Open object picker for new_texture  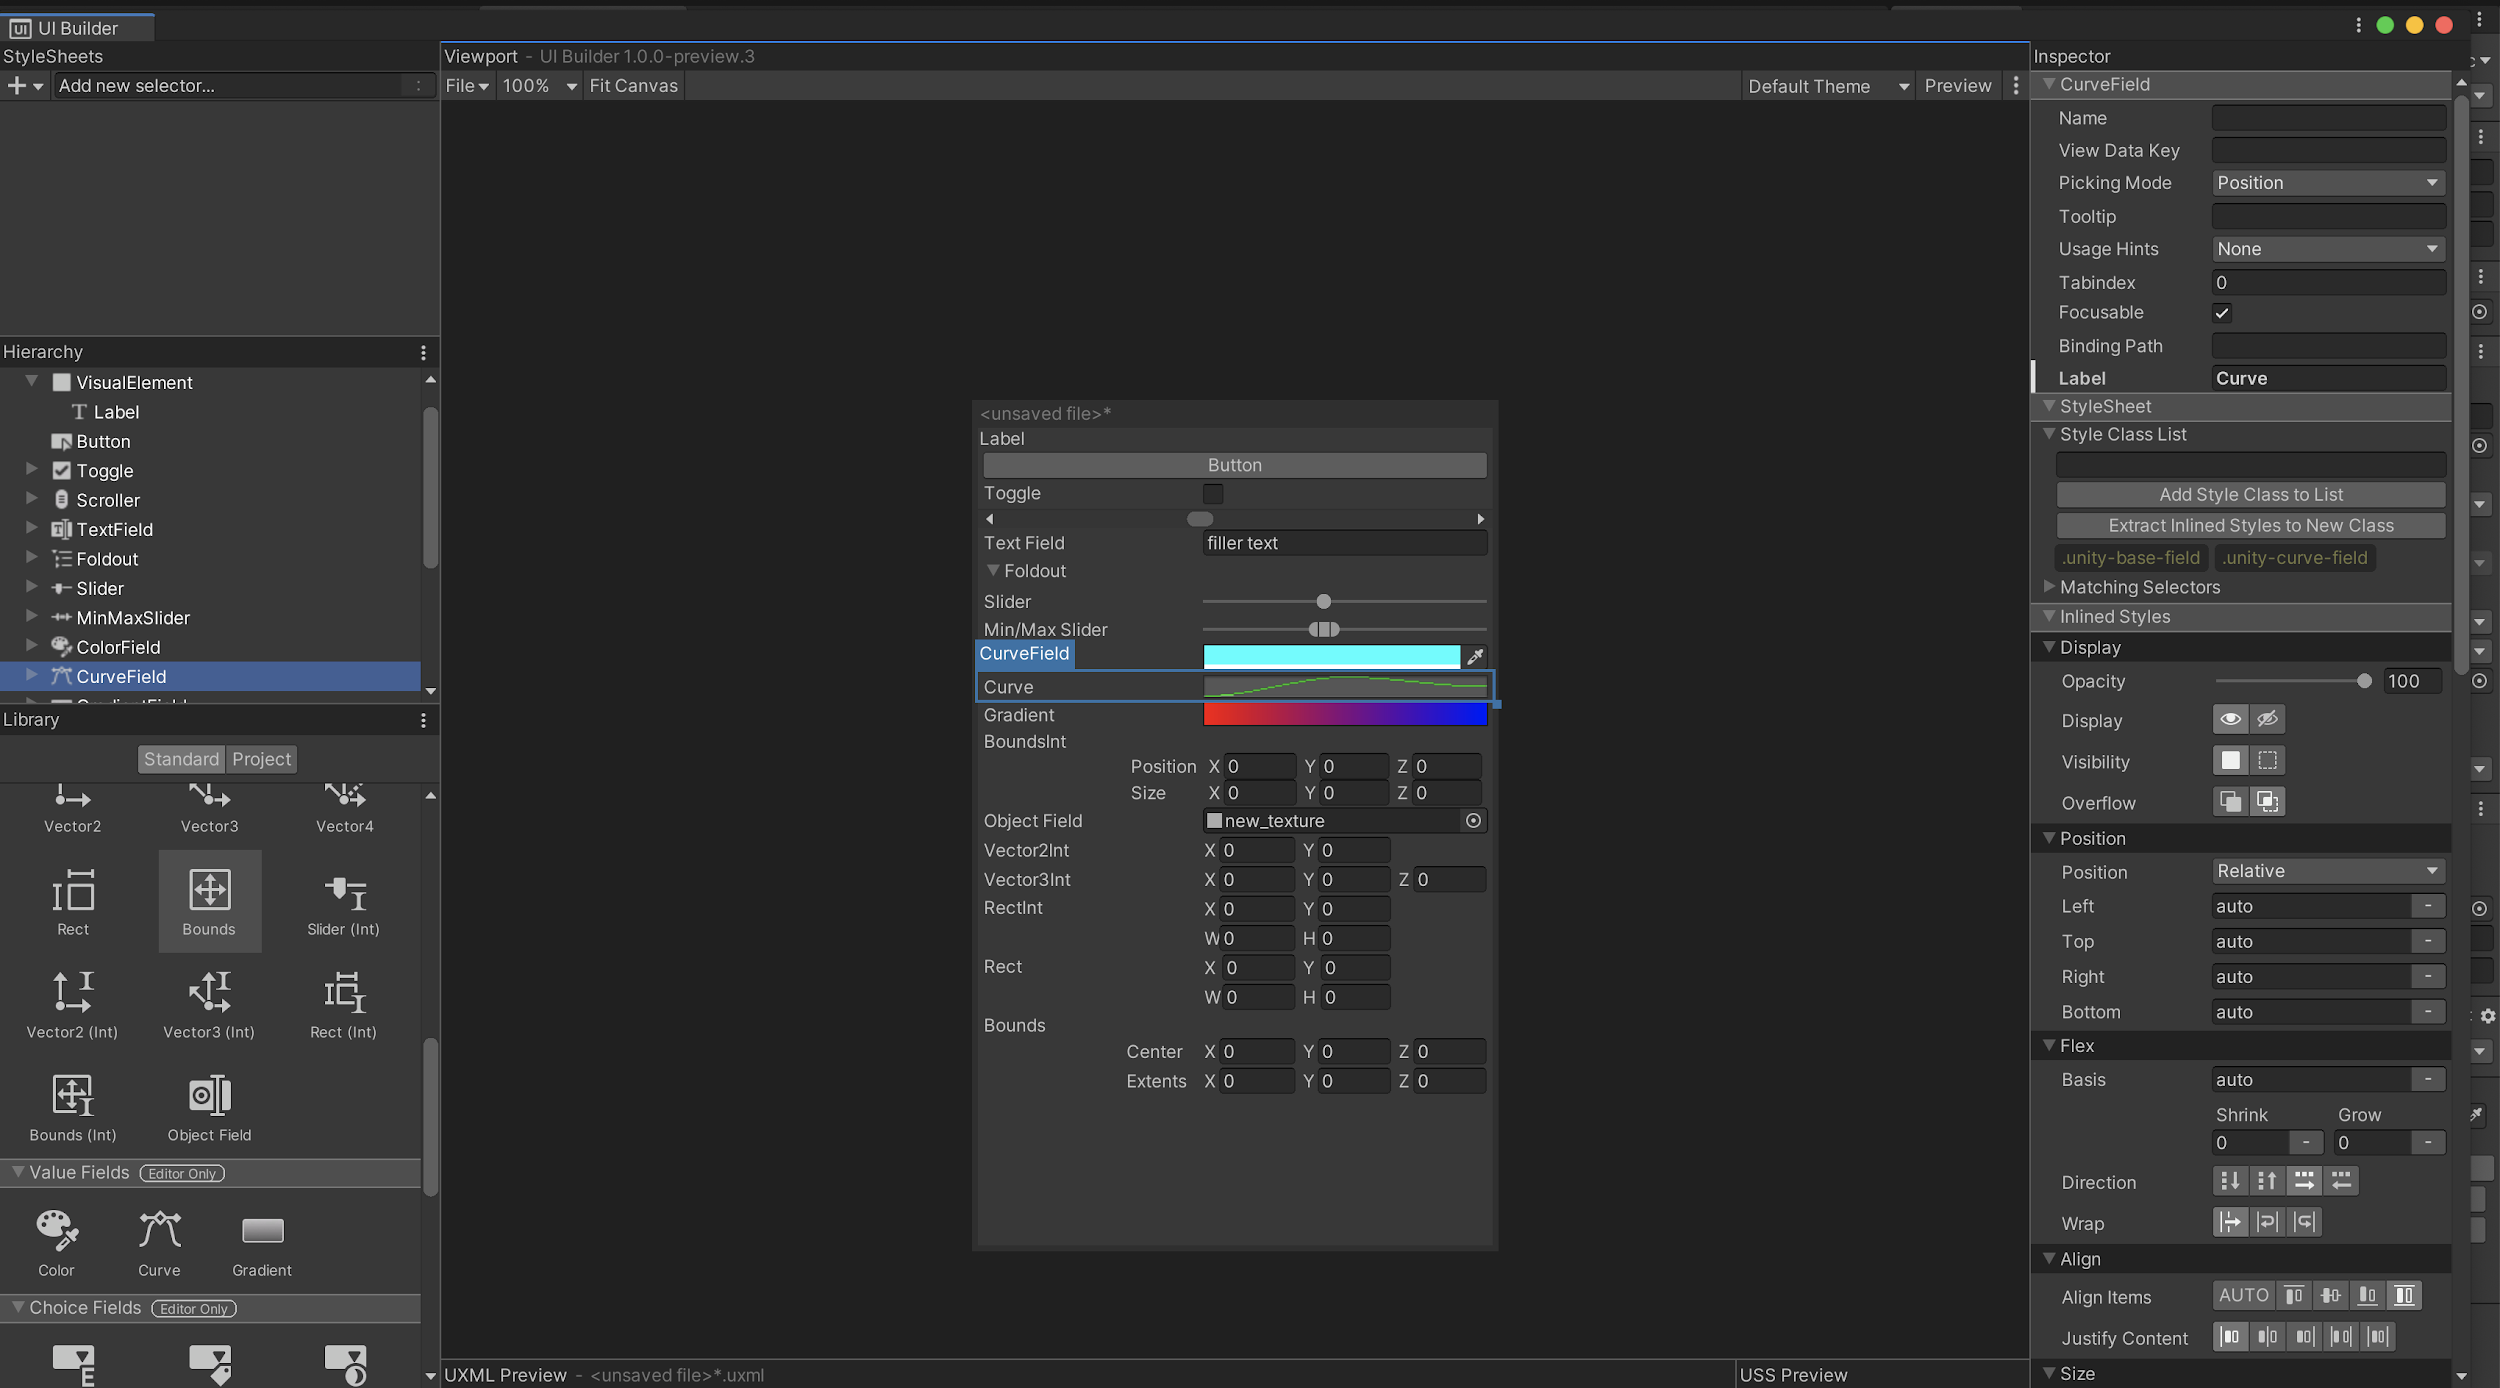click(1473, 820)
